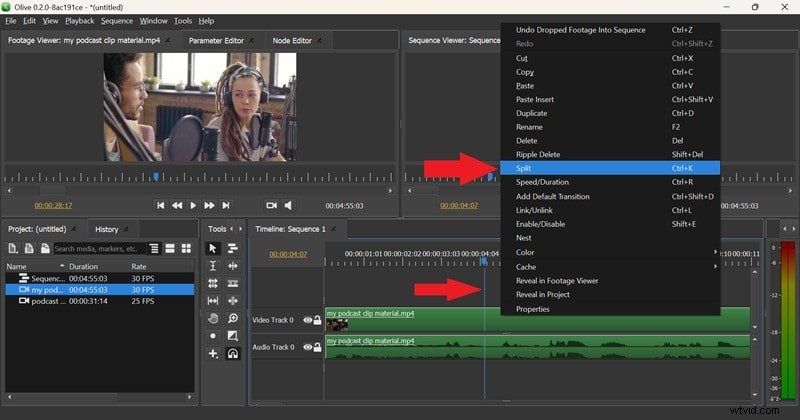Select the Sequence item in Project list
Image resolution: width=800 pixels, height=420 pixels.
point(99,278)
